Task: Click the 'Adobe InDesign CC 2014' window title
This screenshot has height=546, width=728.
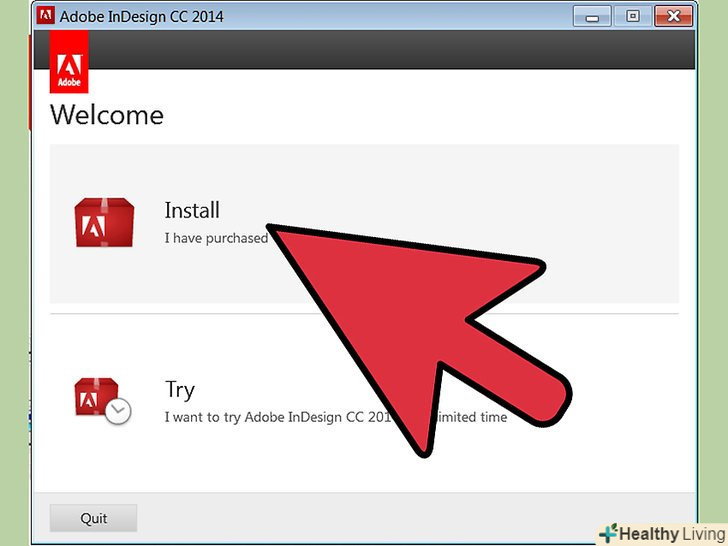Action: coord(142,16)
